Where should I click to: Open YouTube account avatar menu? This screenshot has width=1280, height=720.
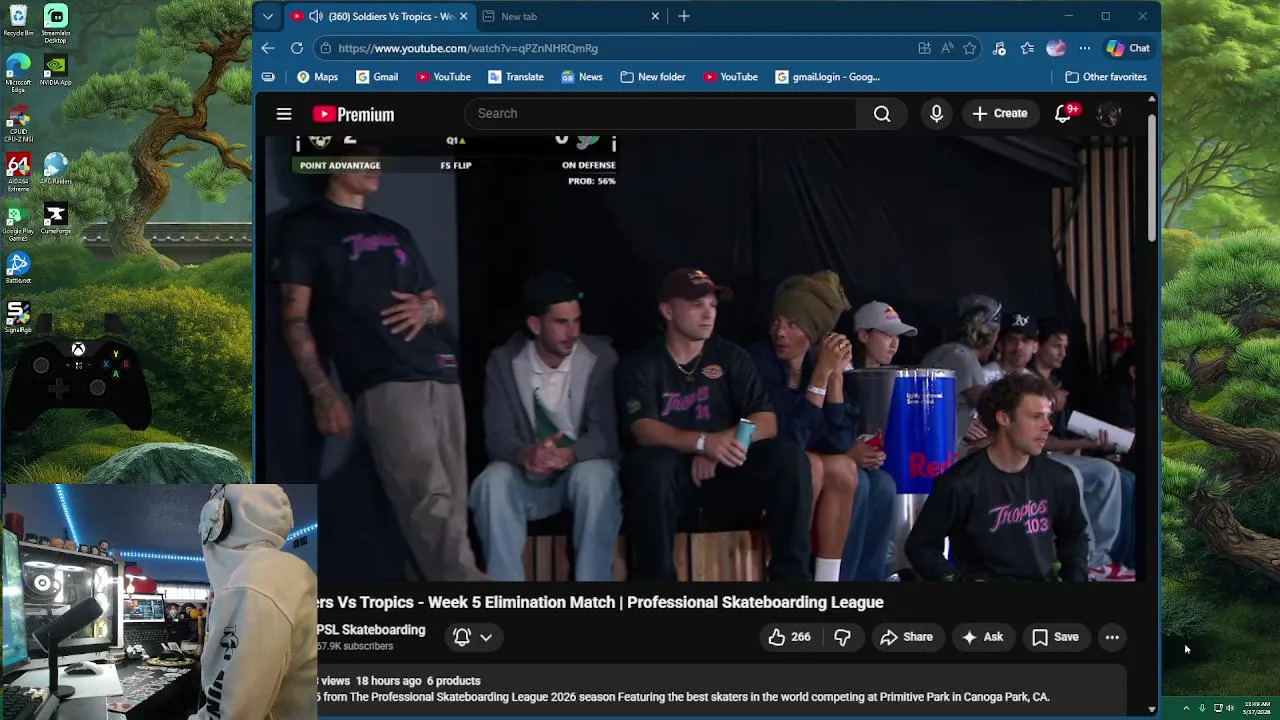[1108, 114]
